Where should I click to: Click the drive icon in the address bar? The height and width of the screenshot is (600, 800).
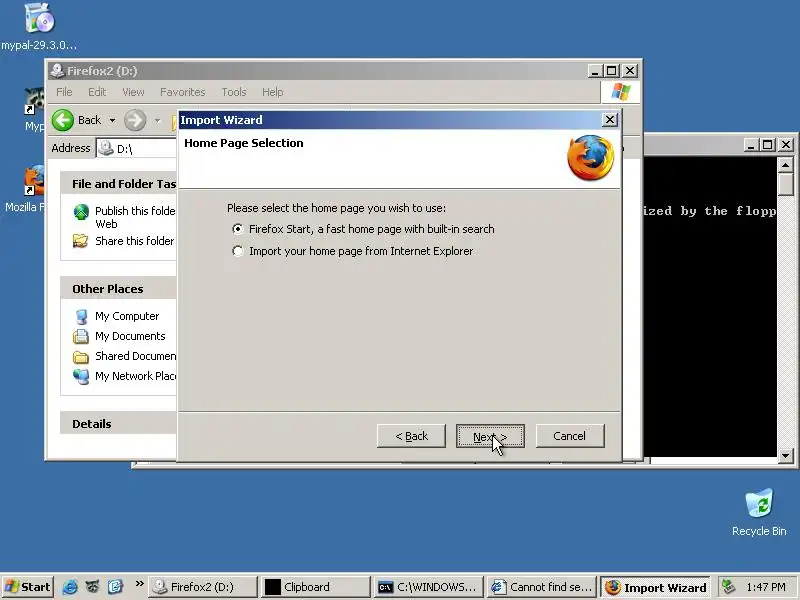(106, 148)
